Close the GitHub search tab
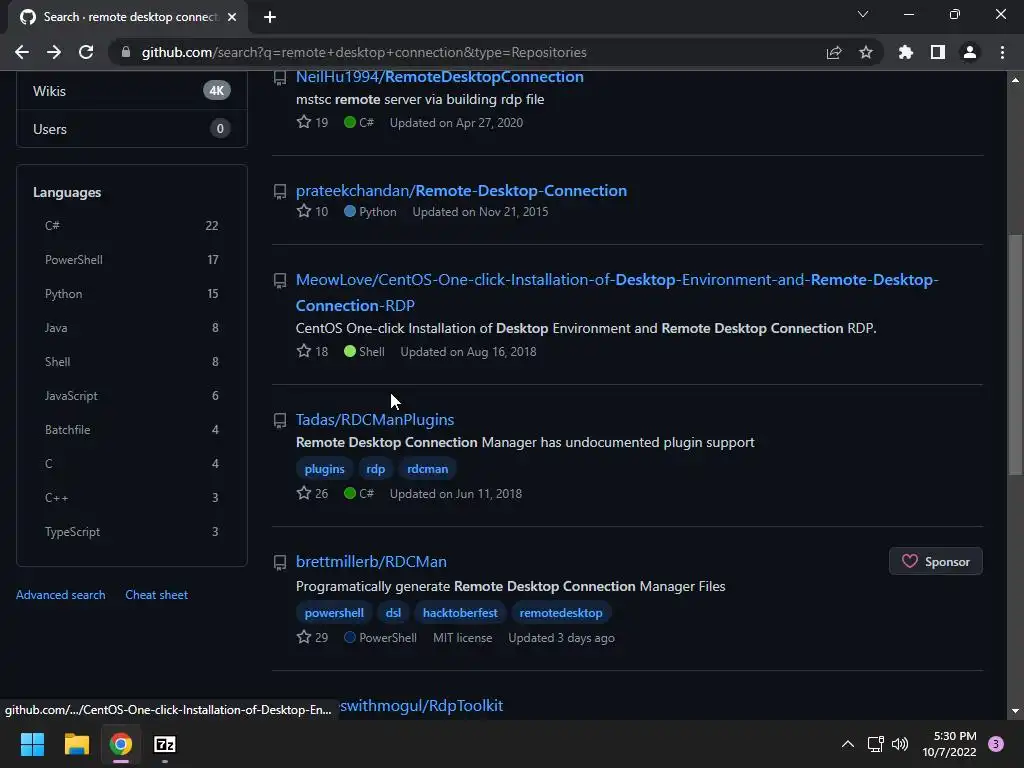 pyautogui.click(x=232, y=17)
